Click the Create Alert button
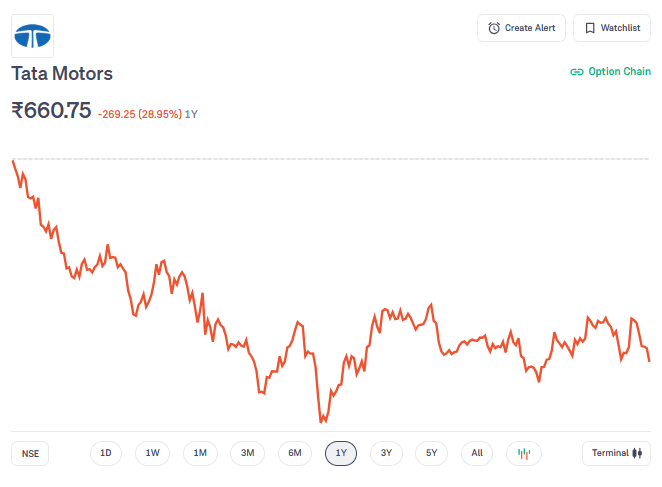 [x=521, y=28]
